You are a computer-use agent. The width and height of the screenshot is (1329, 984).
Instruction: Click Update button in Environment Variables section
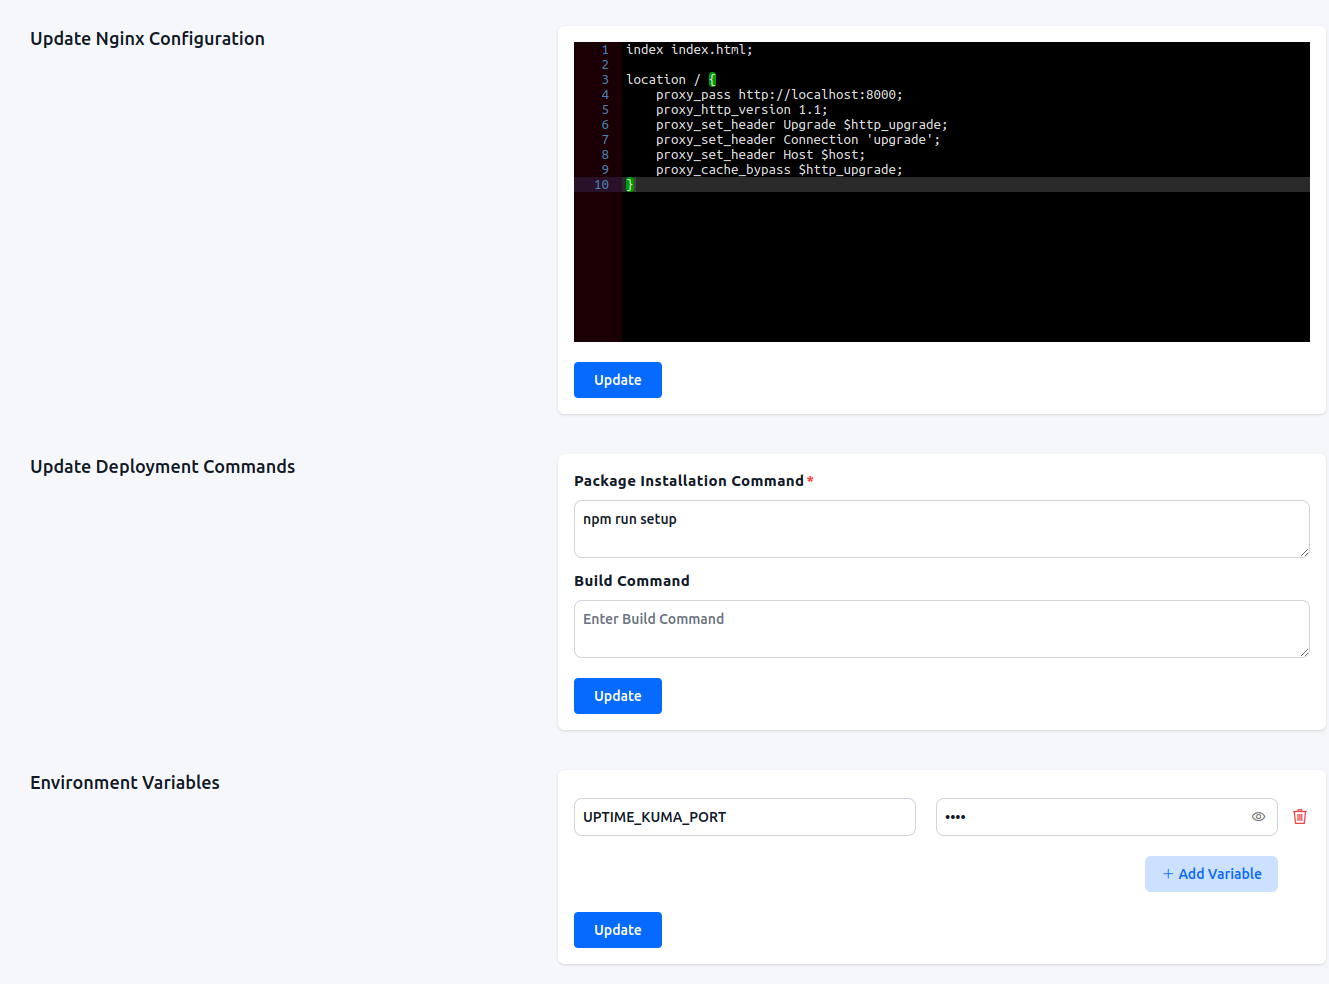pos(618,930)
